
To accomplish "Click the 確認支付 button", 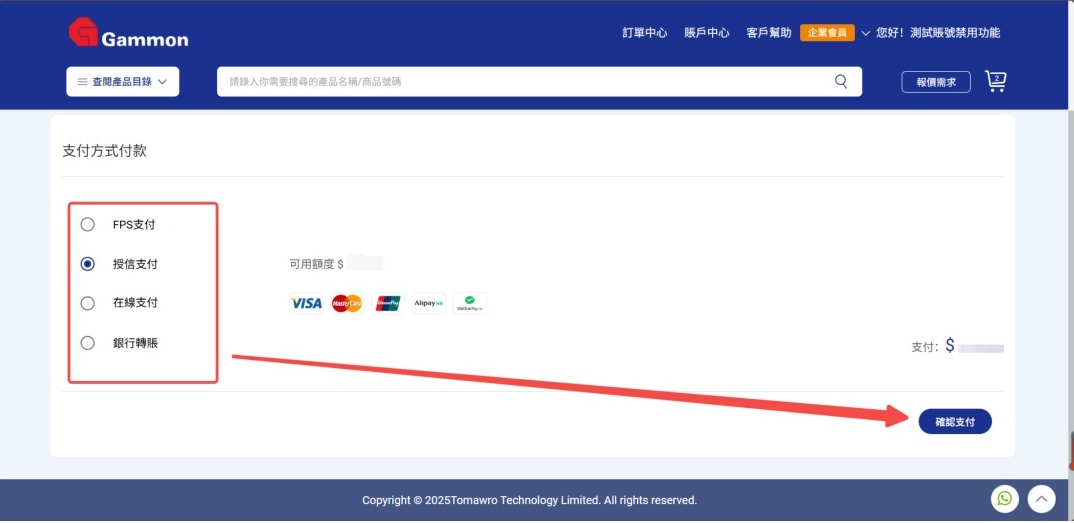I will pyautogui.click(x=954, y=421).
